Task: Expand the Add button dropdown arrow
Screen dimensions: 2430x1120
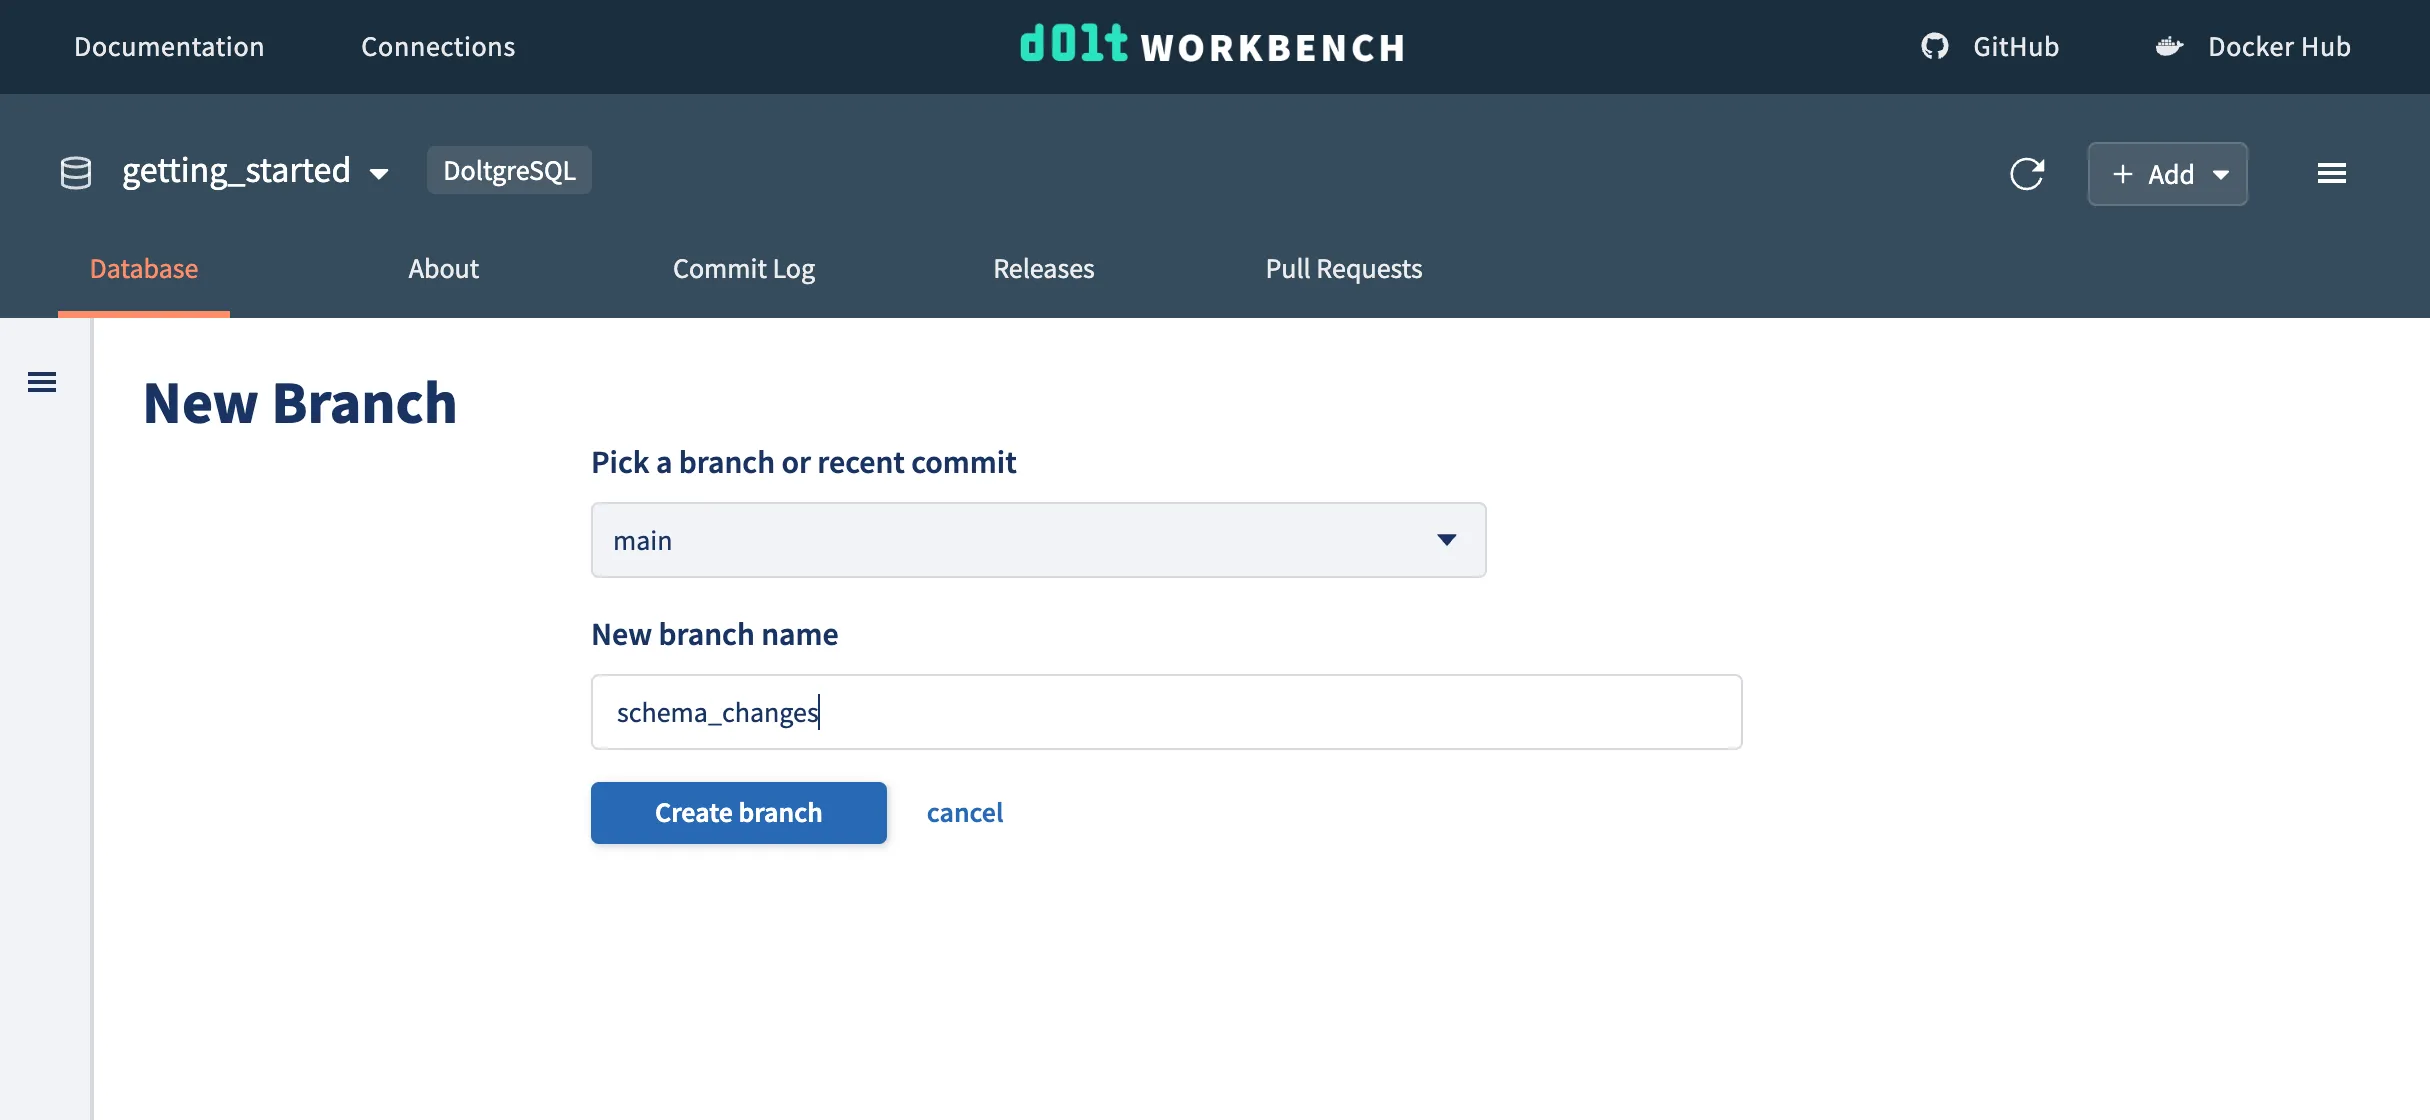Action: click(x=2222, y=174)
